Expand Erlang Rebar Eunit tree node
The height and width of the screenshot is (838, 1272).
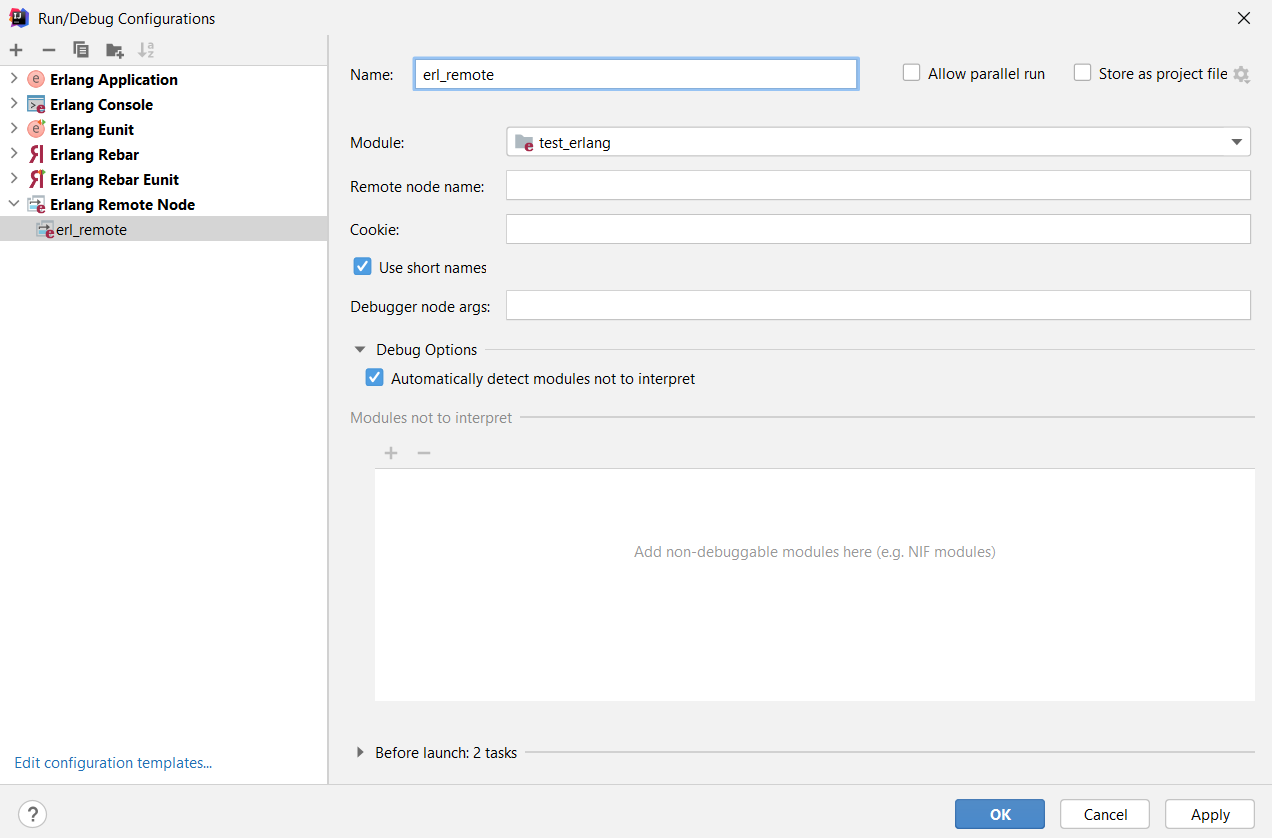click(13, 179)
